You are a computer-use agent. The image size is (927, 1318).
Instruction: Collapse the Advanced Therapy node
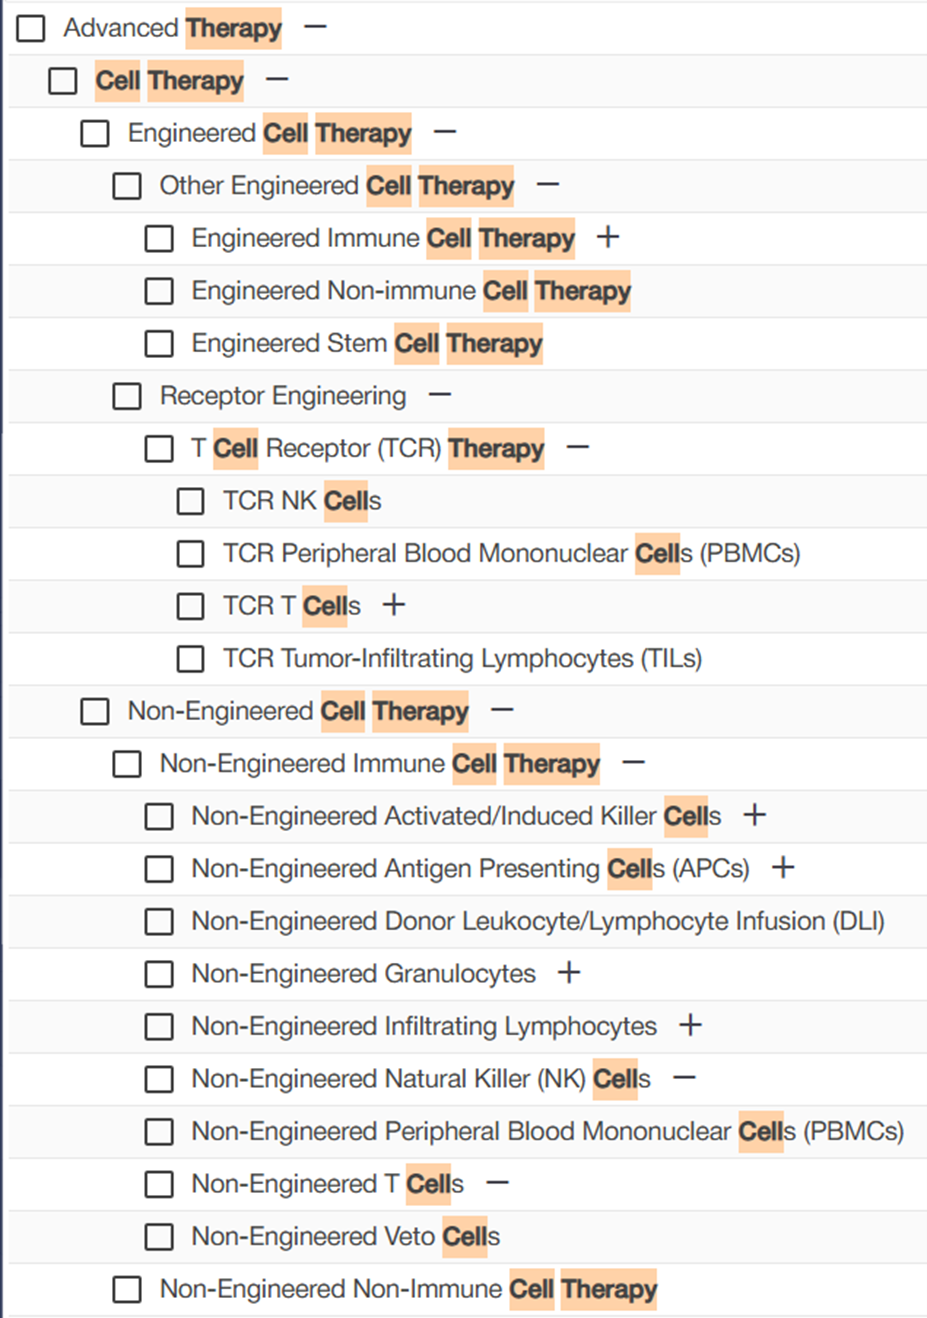point(315,27)
